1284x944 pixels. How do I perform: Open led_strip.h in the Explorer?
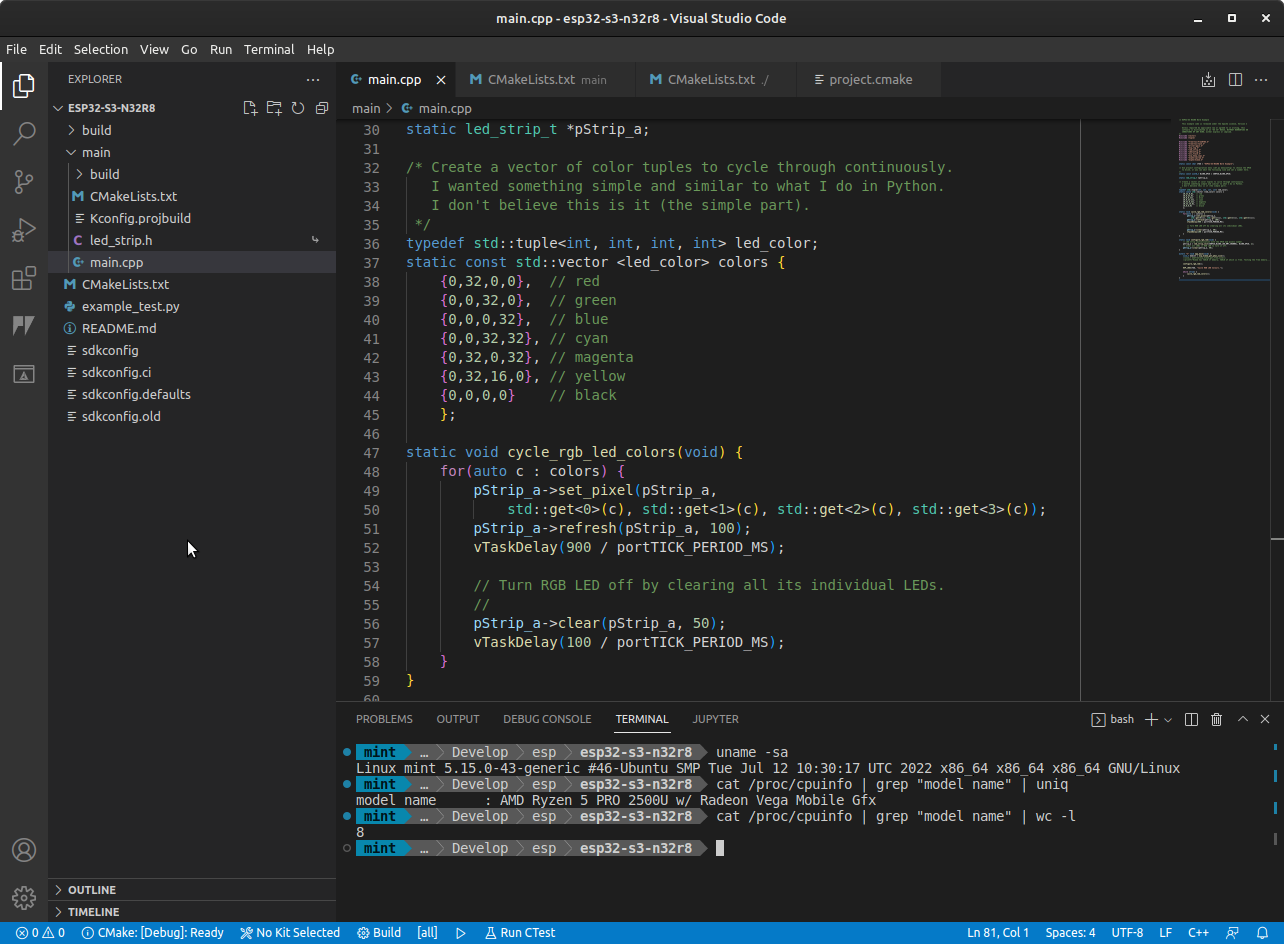tap(192, 240)
